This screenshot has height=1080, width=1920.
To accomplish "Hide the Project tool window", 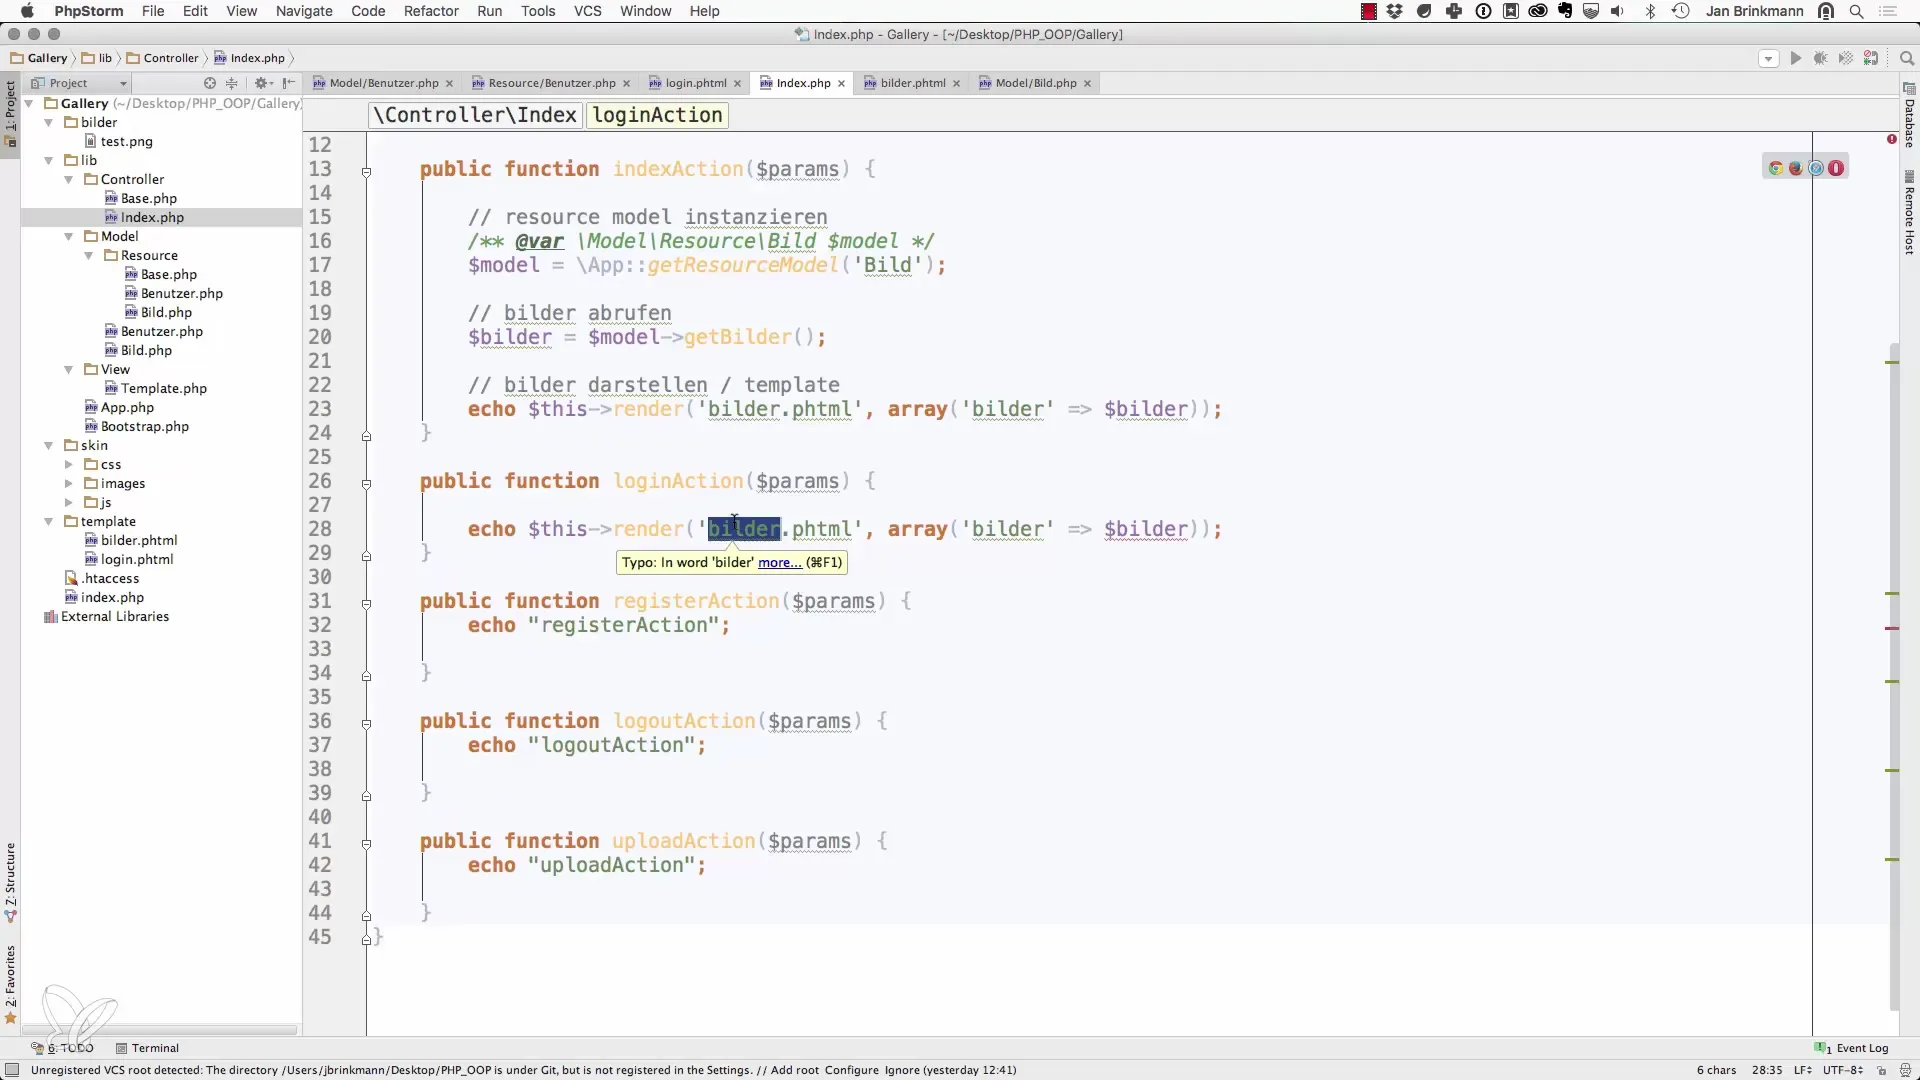I will [289, 83].
